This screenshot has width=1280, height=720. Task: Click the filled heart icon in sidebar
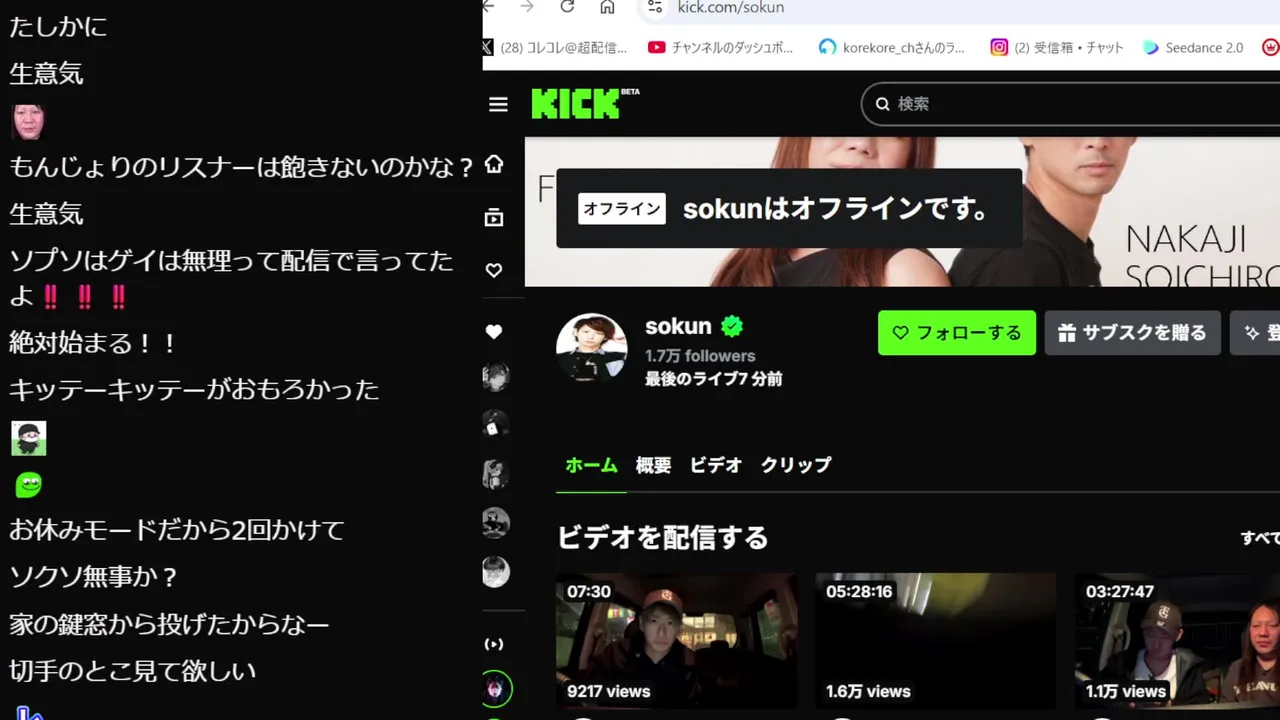494,331
